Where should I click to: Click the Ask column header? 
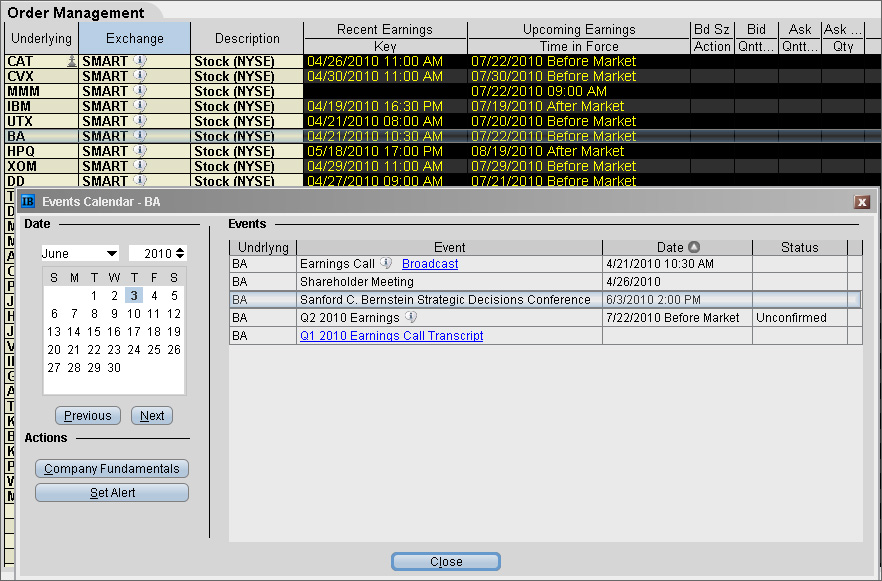(x=800, y=30)
